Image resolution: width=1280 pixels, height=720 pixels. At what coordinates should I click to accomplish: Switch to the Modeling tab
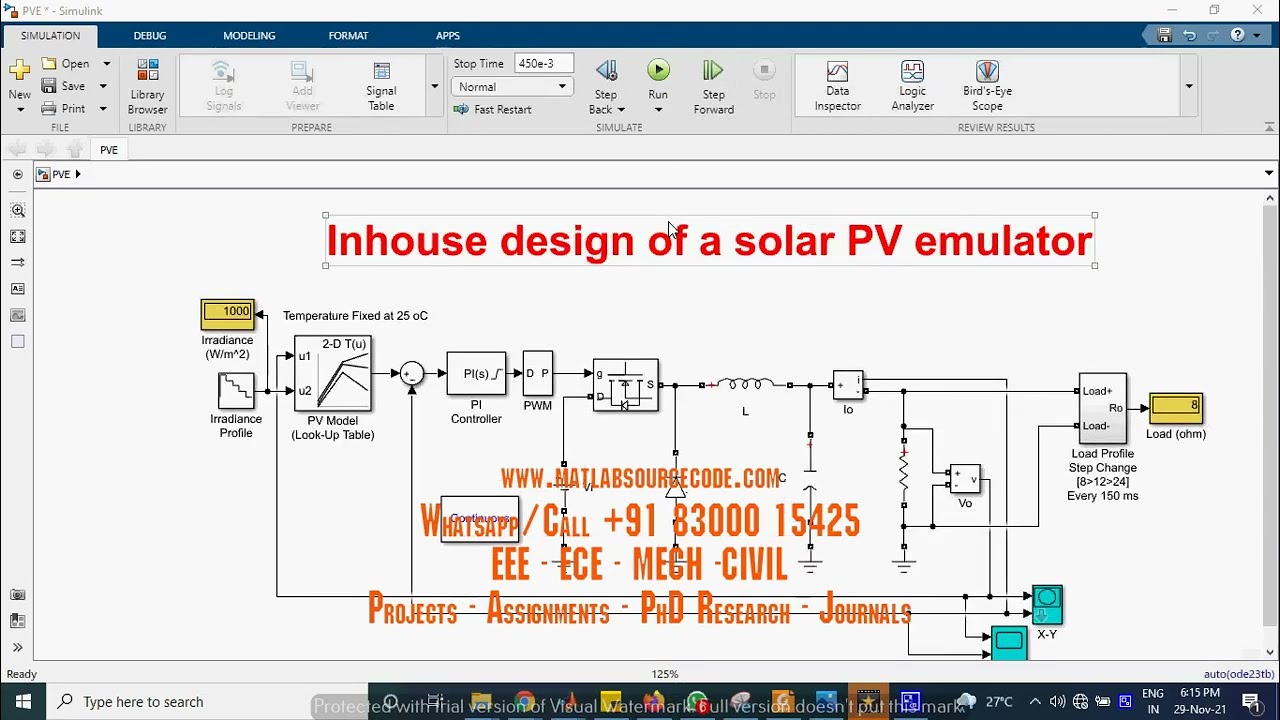[249, 35]
